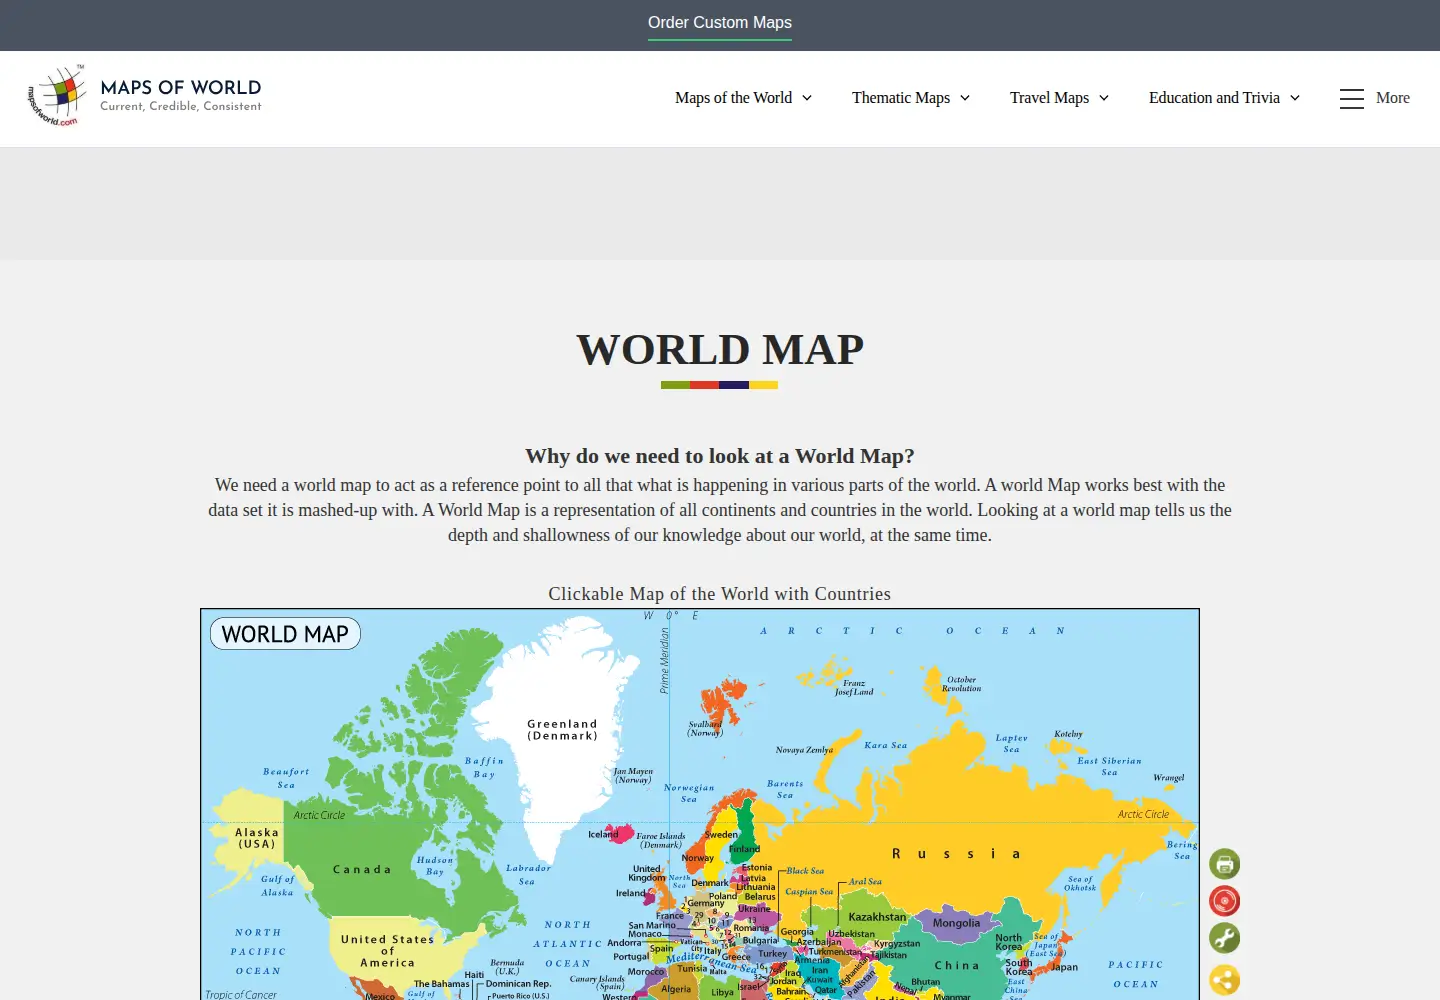Viewport: 1440px width, 1000px height.
Task: Select China on the world map
Action: tap(957, 965)
